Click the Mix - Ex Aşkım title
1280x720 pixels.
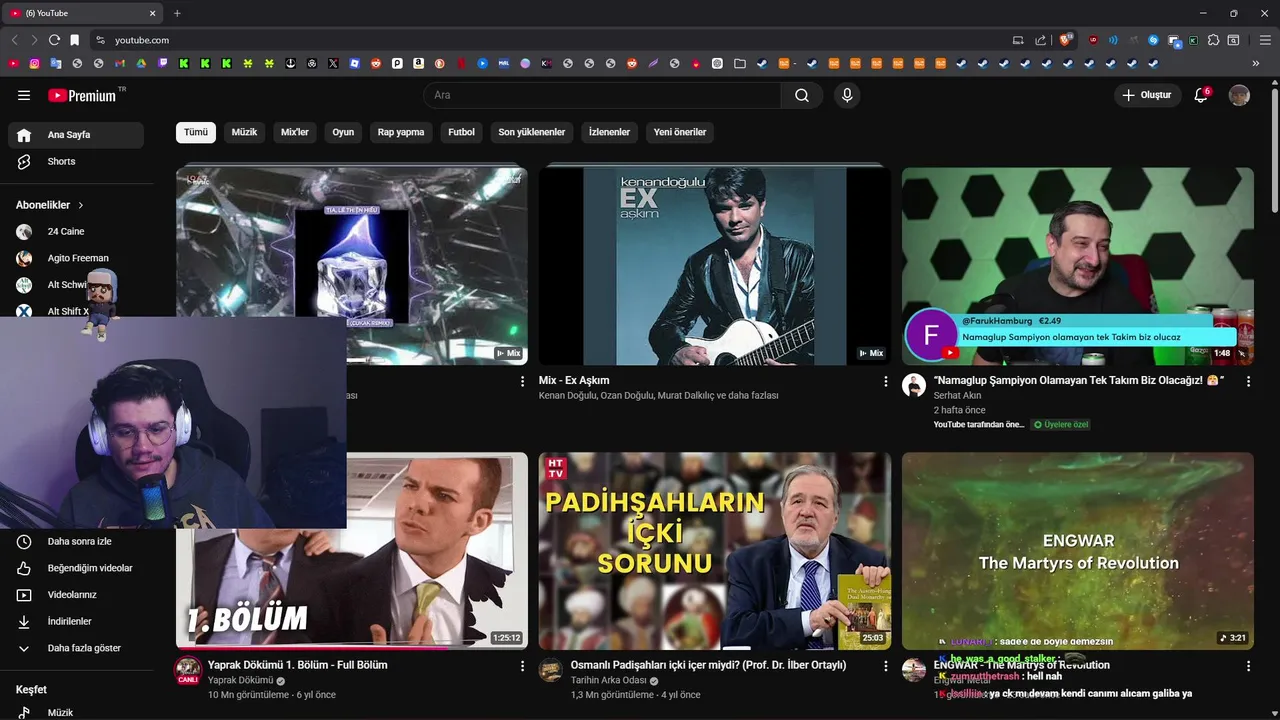(x=574, y=380)
